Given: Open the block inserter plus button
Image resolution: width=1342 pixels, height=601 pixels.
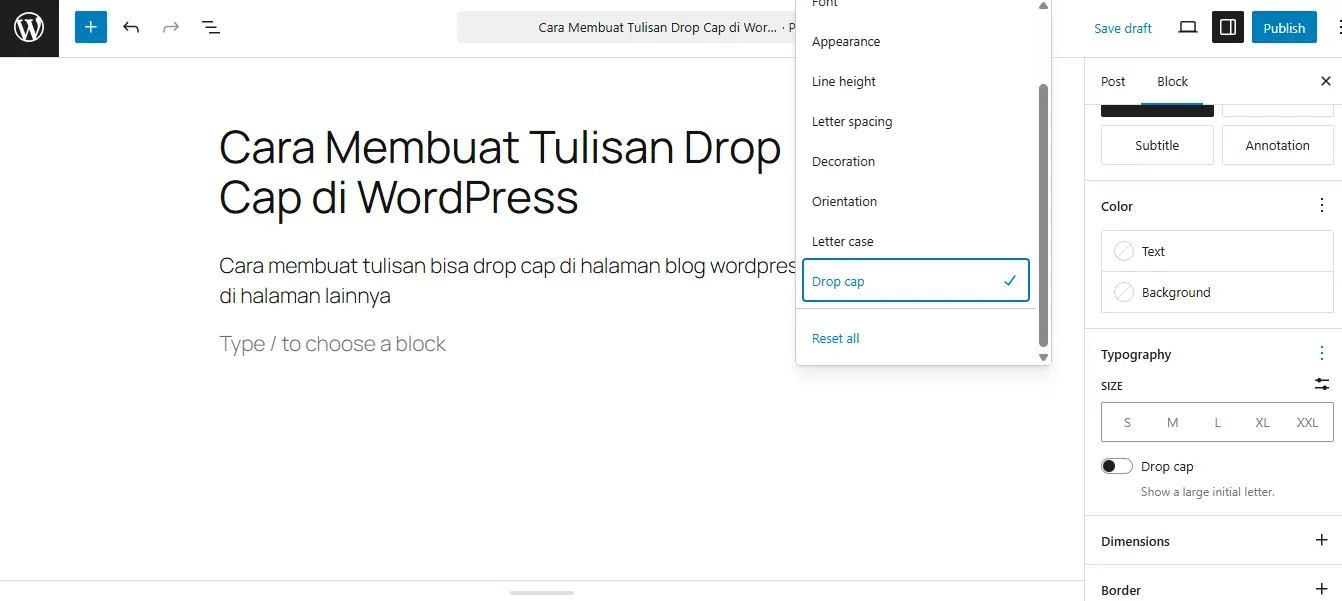Looking at the screenshot, I should coord(91,27).
